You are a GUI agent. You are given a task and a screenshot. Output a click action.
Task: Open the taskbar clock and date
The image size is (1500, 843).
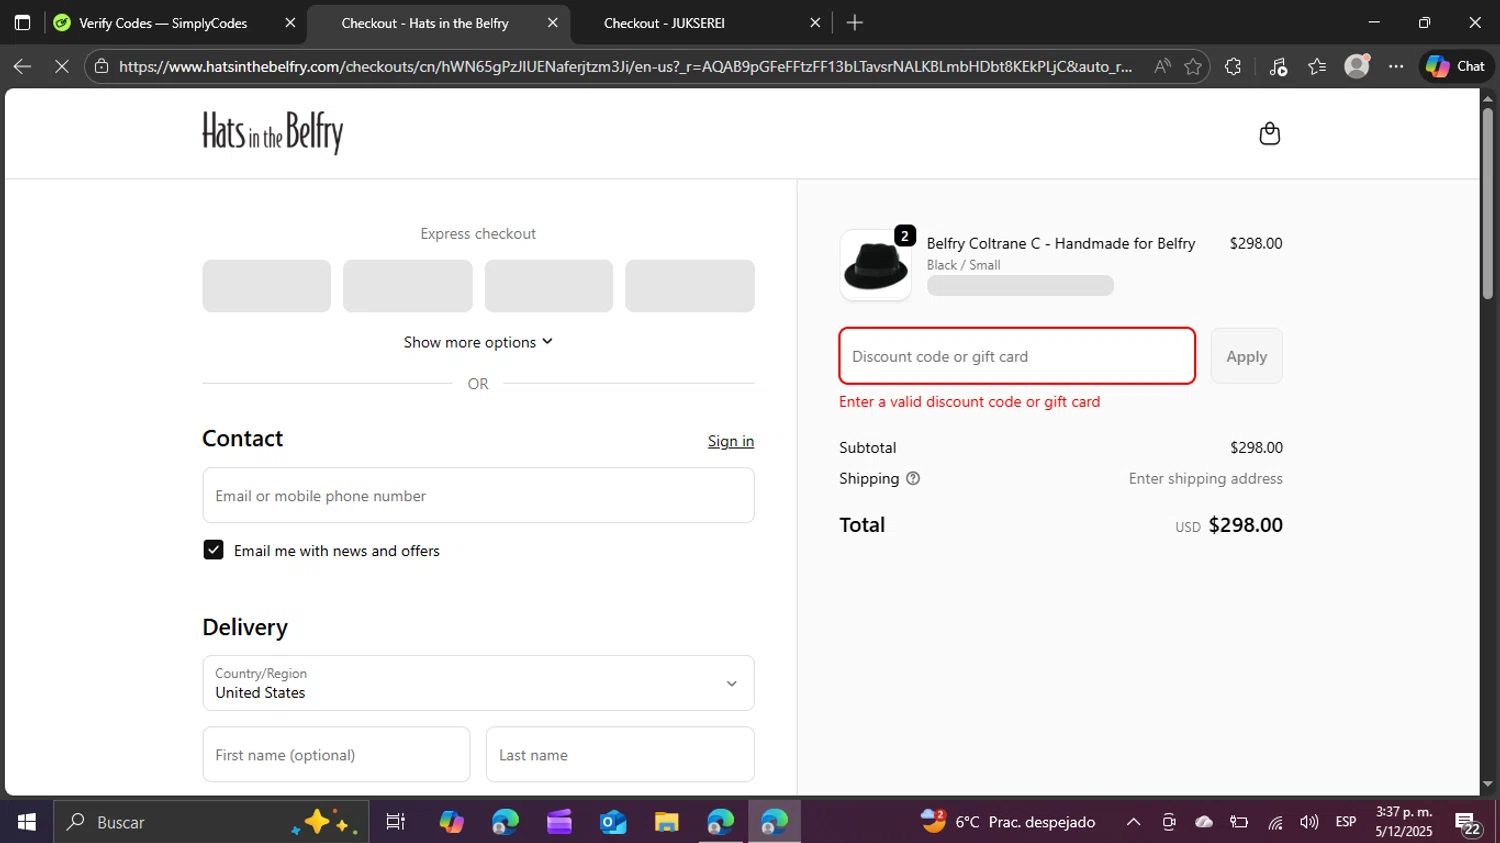pyautogui.click(x=1404, y=822)
